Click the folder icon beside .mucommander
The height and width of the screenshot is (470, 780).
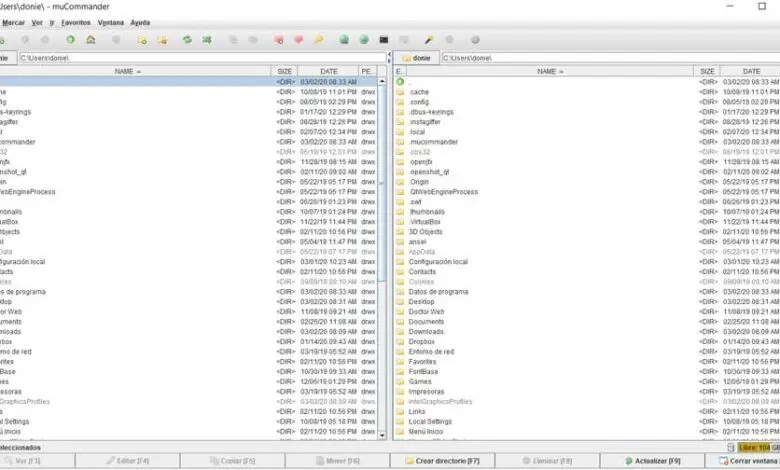point(400,142)
